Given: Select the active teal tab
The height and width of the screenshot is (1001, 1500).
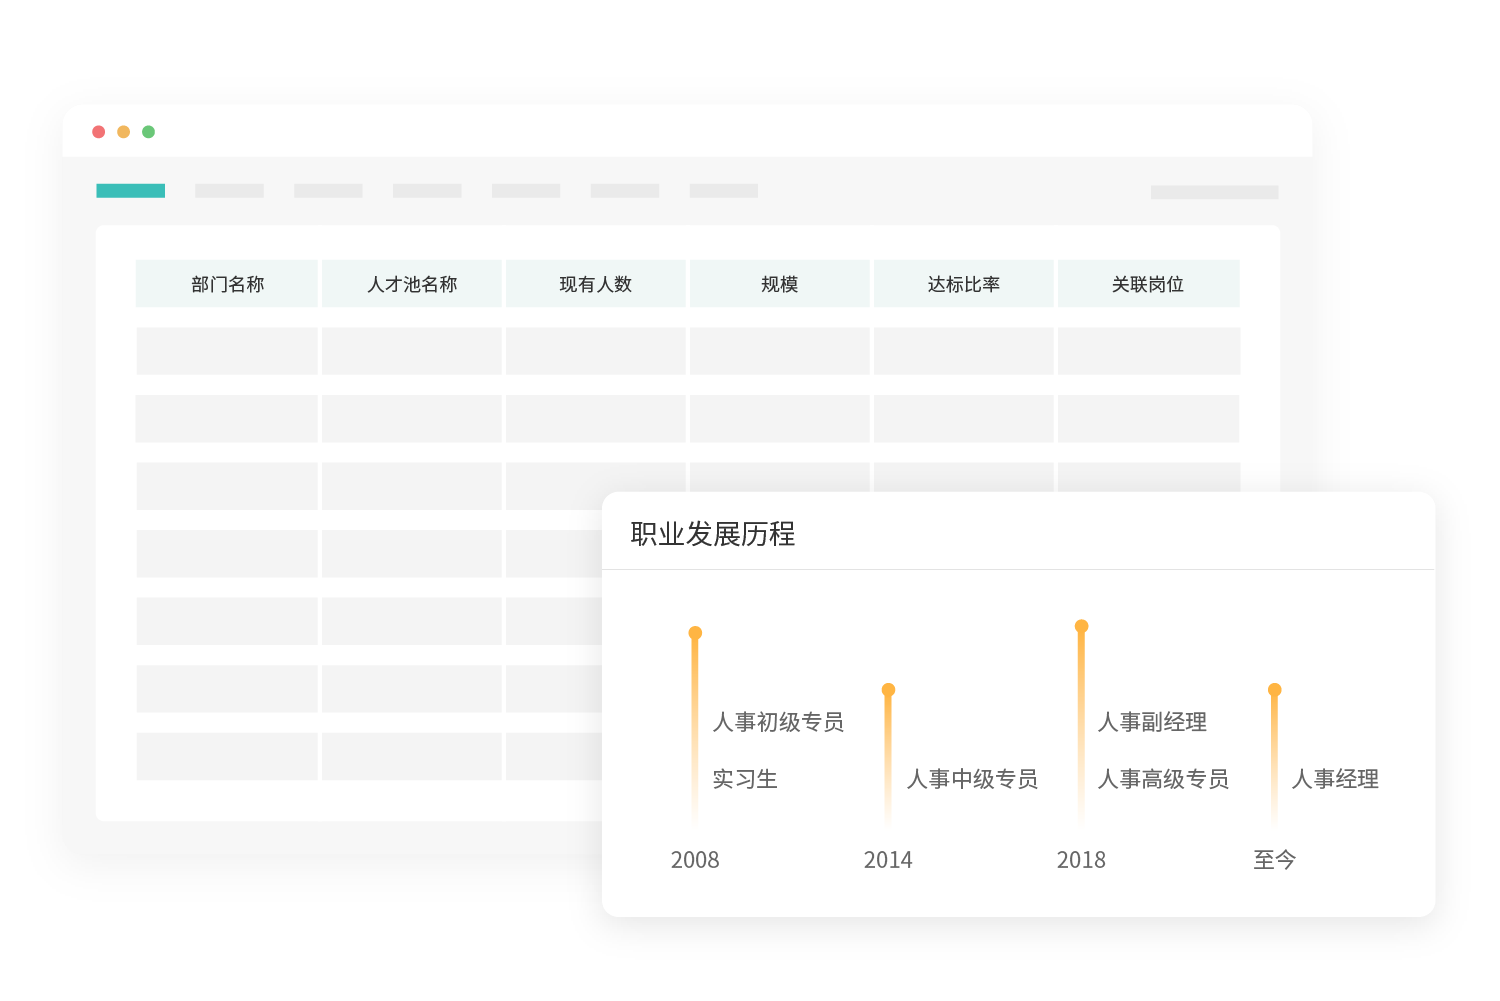Looking at the screenshot, I should click(x=131, y=191).
